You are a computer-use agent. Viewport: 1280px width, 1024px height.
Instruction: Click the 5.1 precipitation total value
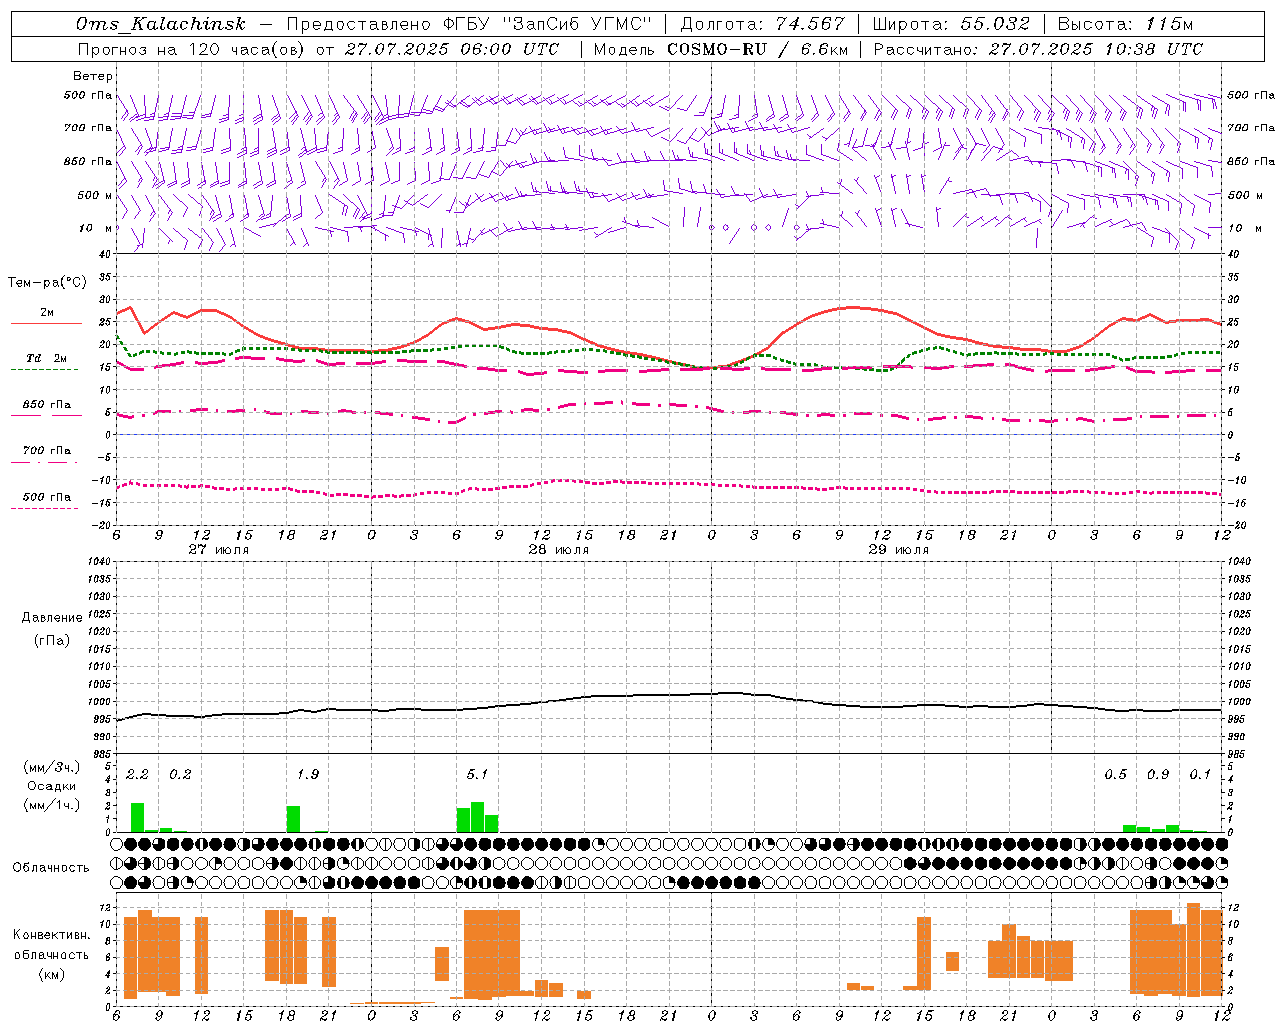coord(477,774)
